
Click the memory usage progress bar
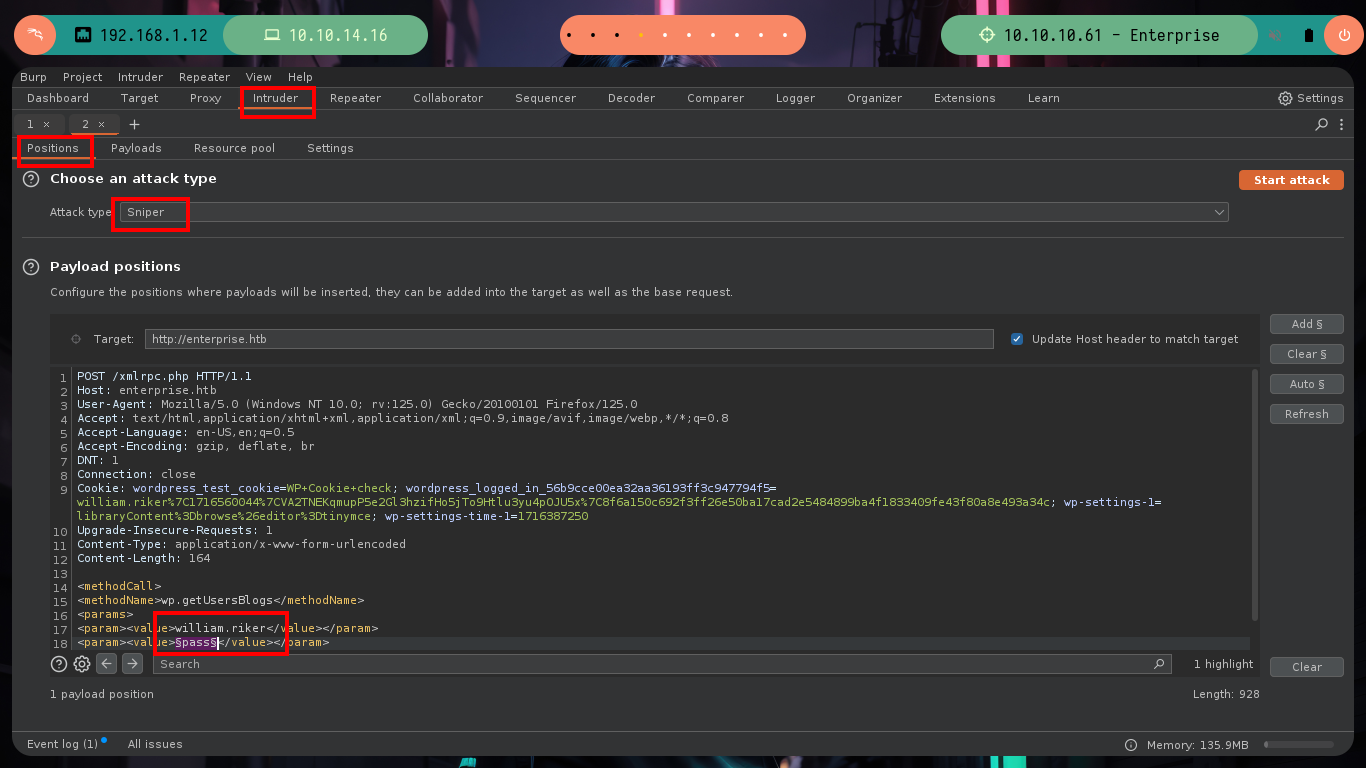[1298, 745]
